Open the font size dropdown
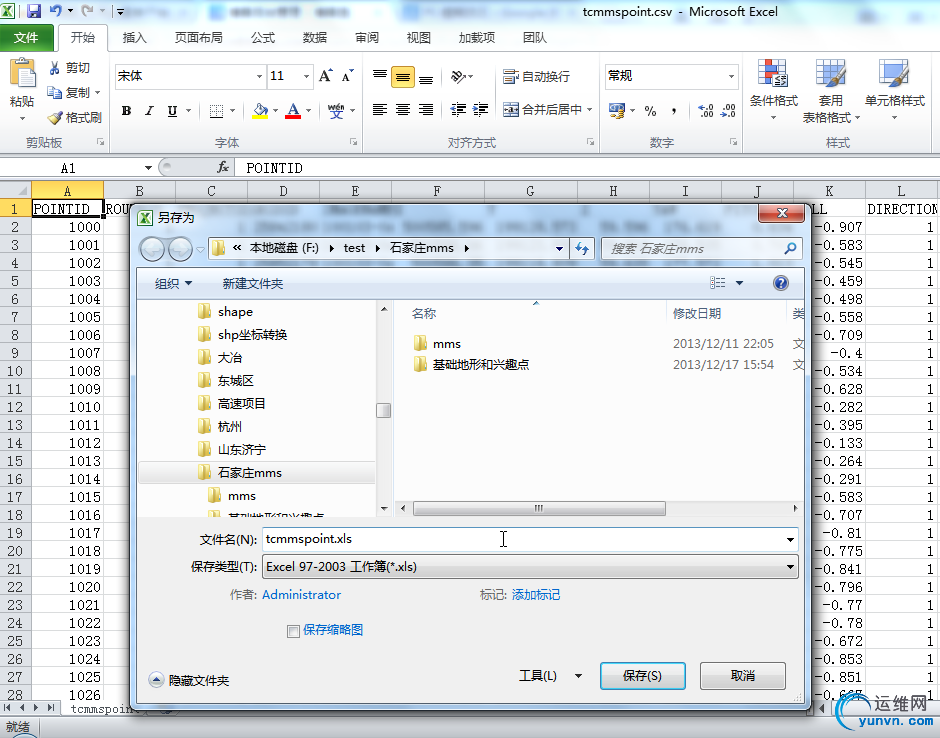 coord(306,76)
